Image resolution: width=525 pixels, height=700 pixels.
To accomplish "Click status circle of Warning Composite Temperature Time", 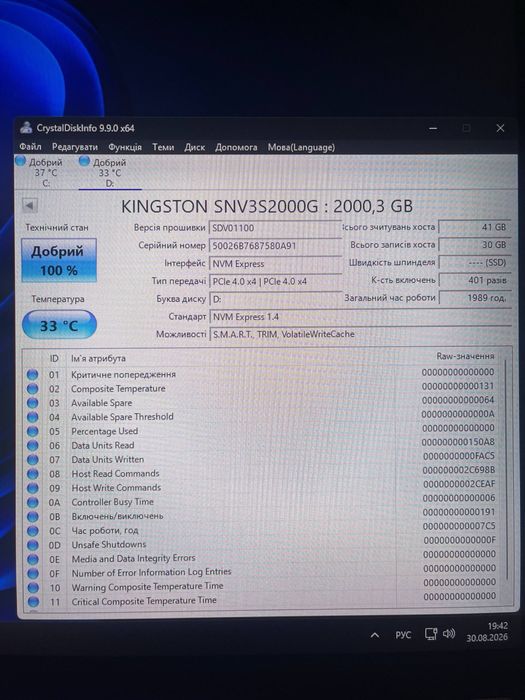I will coord(33,588).
